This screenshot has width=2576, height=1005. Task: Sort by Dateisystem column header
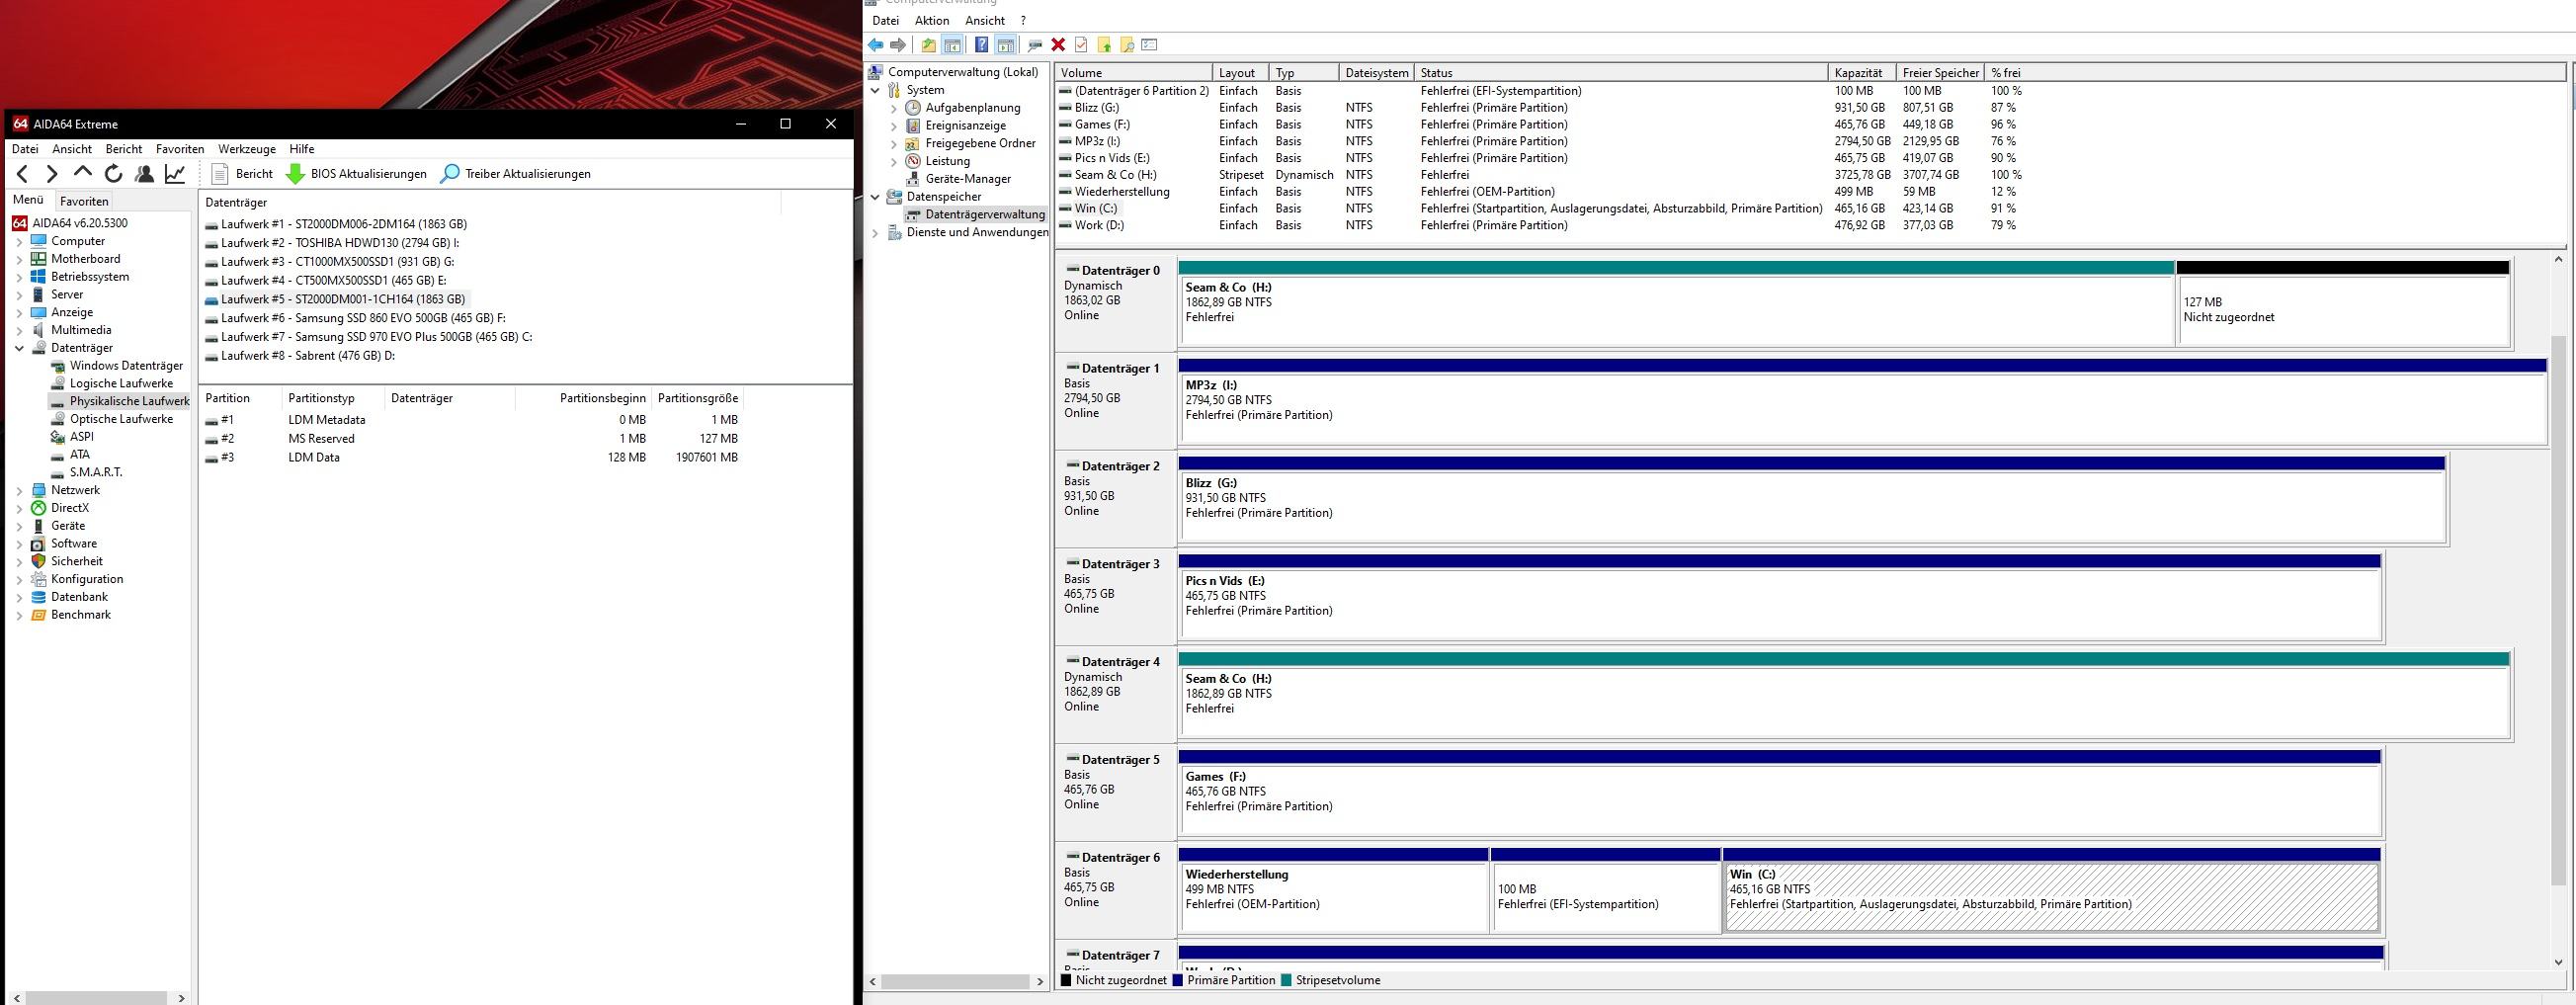(x=1376, y=73)
